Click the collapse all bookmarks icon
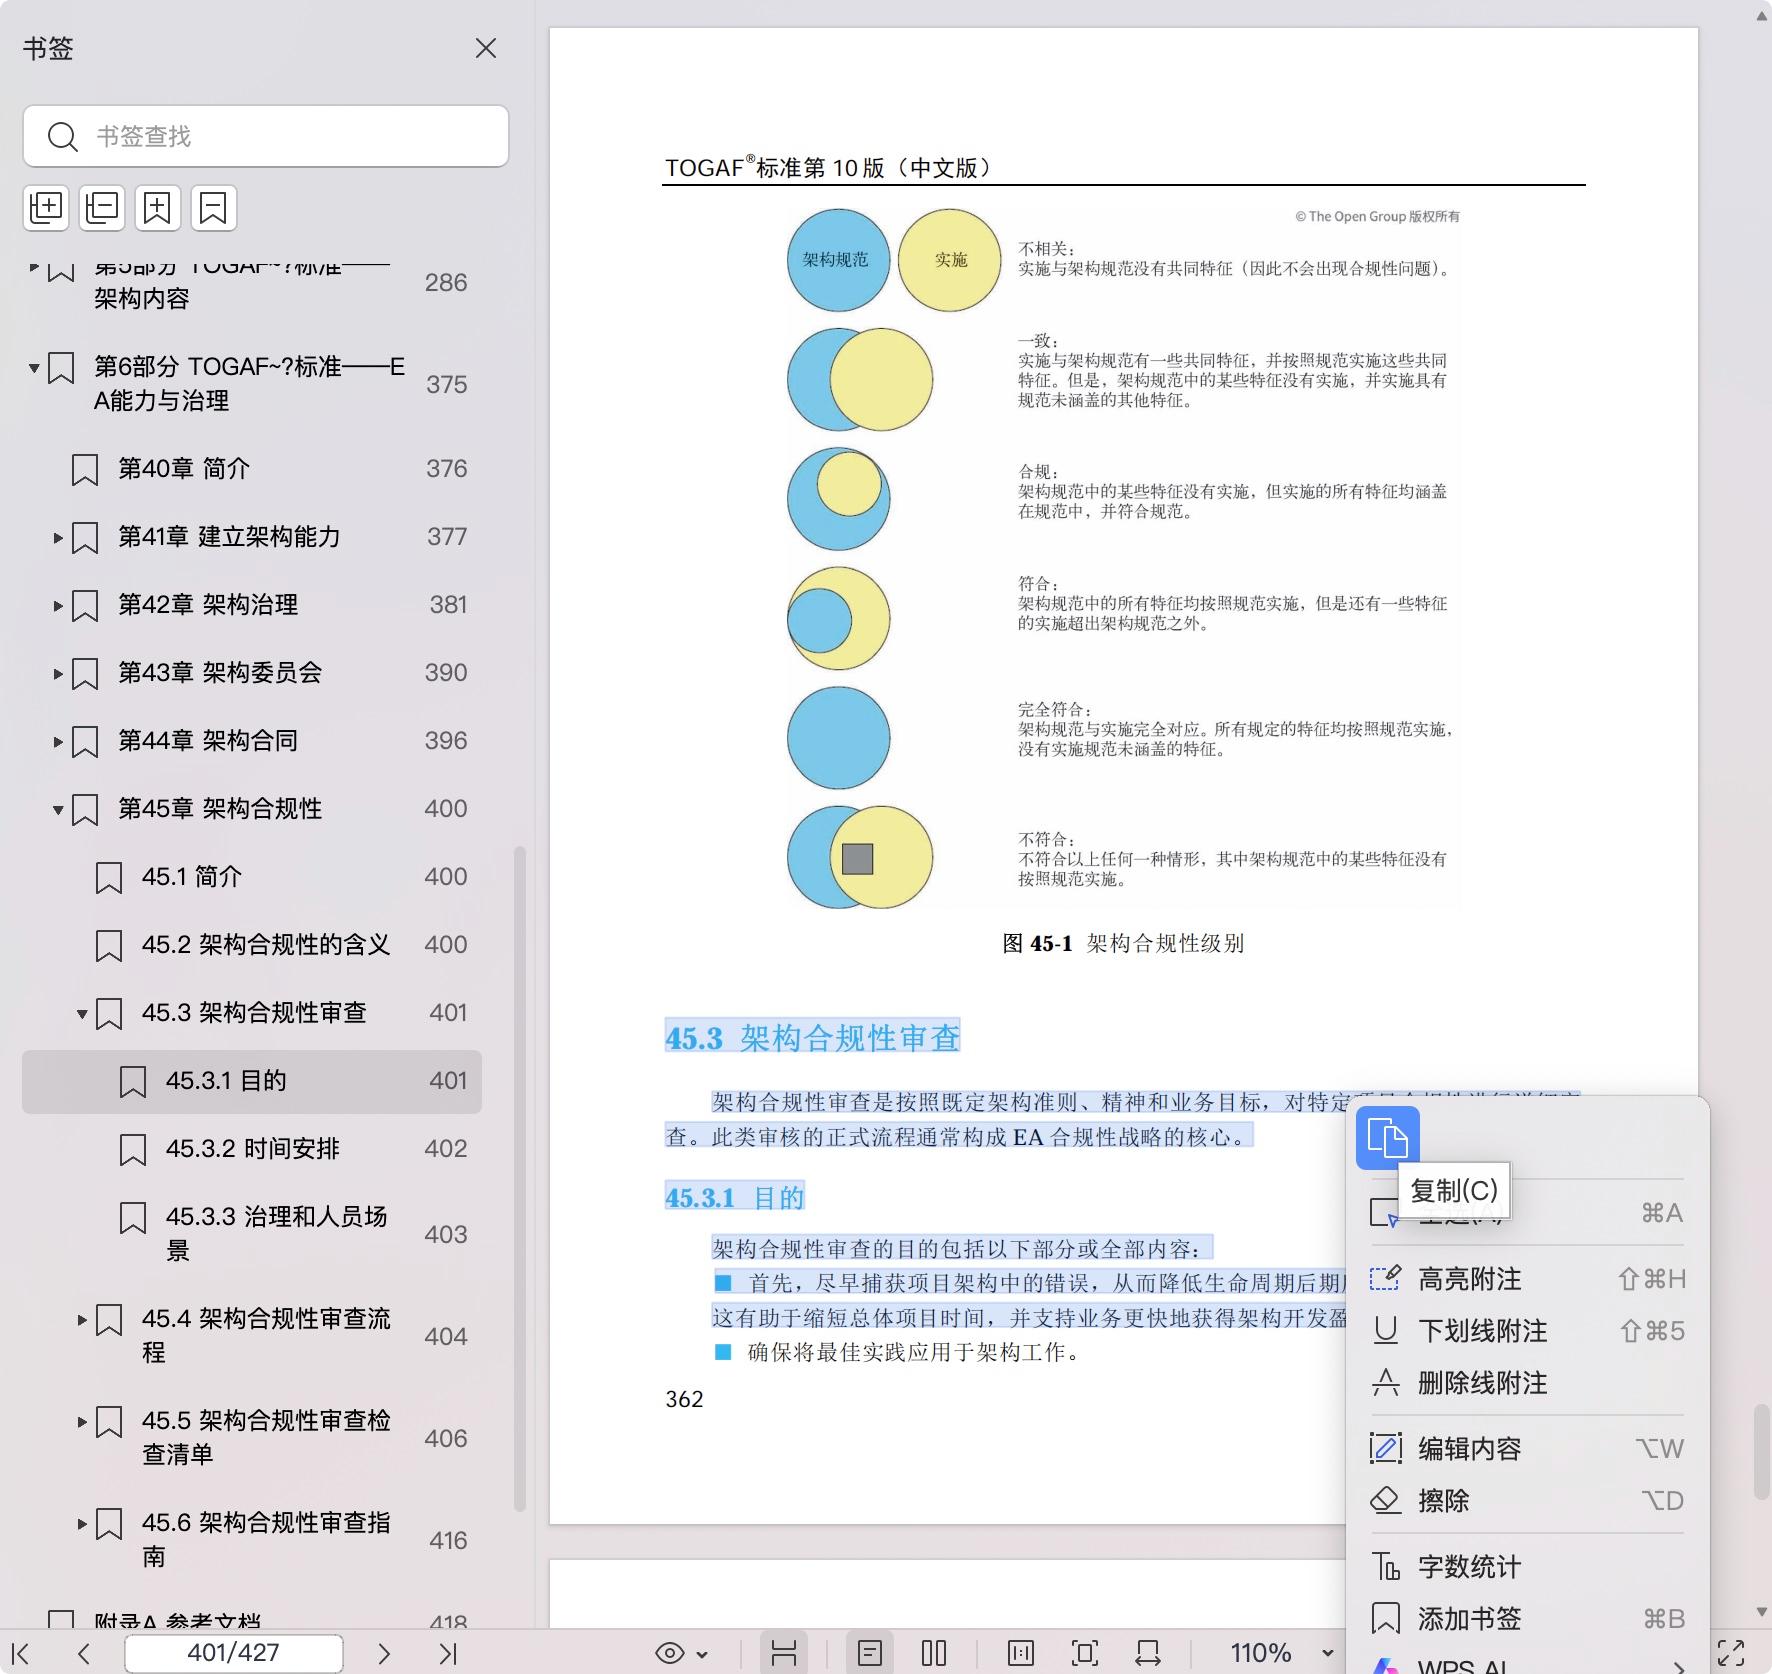 coord(102,208)
